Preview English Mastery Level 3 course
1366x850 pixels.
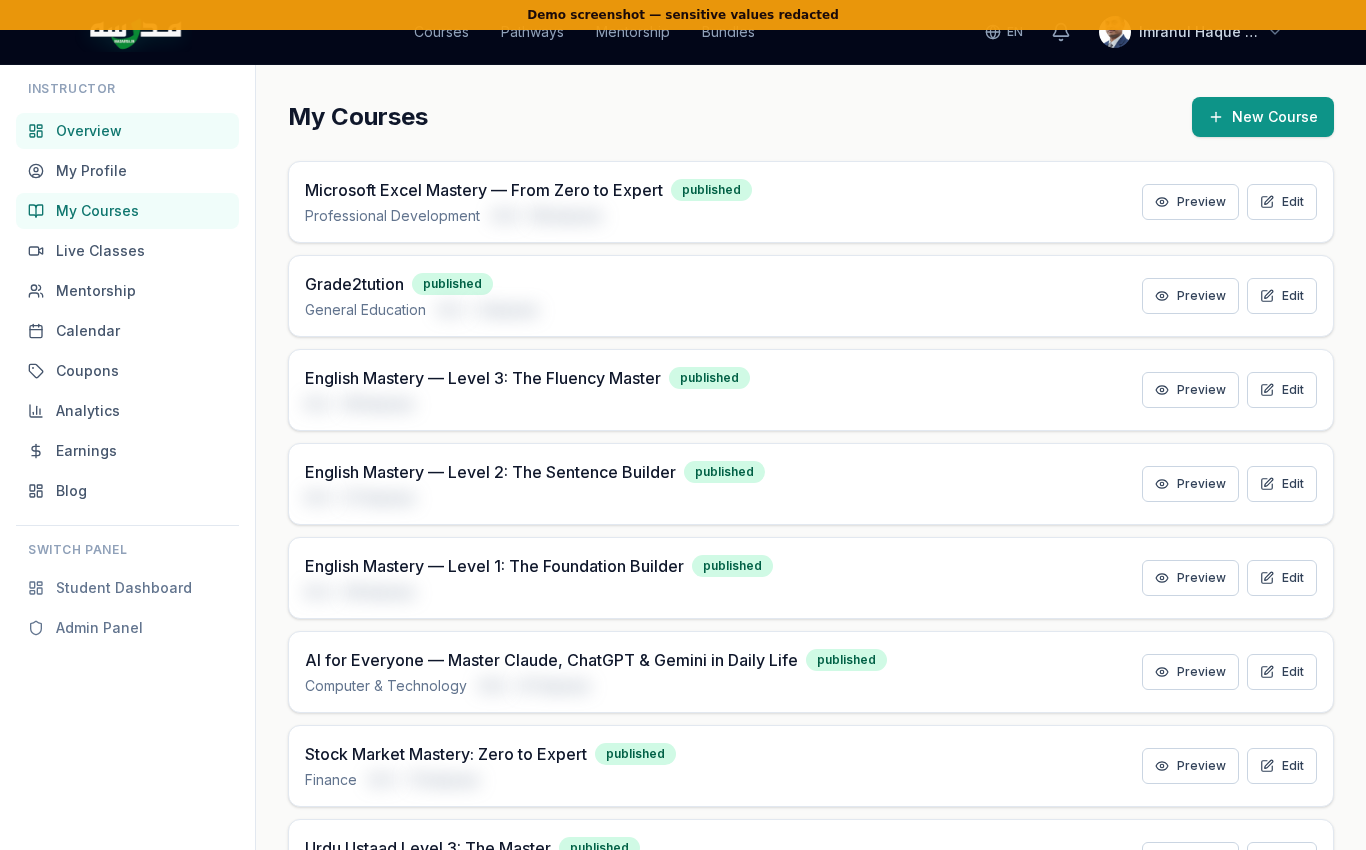(x=1190, y=390)
